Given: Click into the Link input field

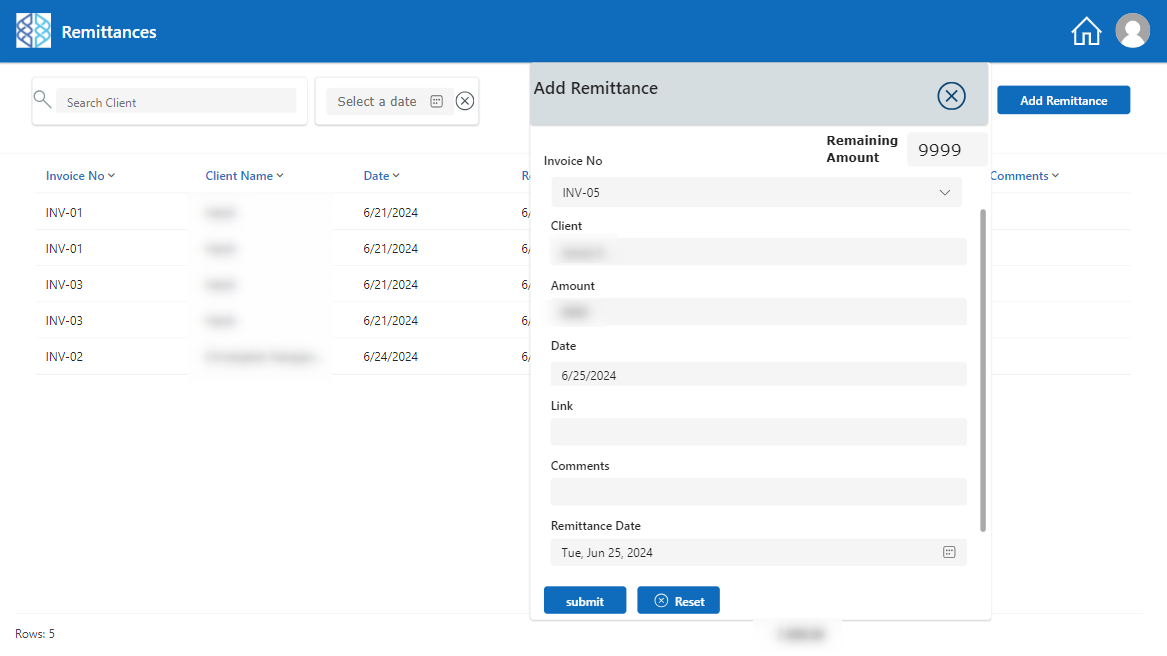Looking at the screenshot, I should (x=758, y=432).
